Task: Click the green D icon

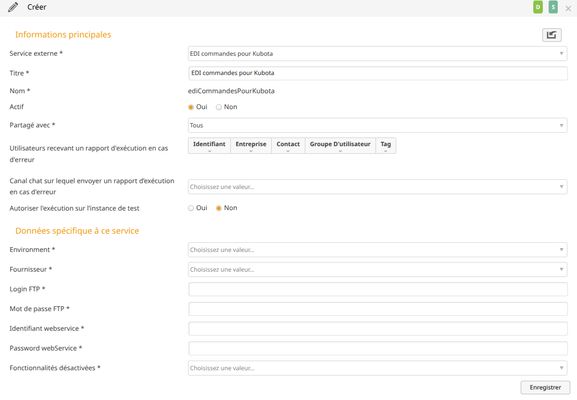Action: tap(538, 7)
